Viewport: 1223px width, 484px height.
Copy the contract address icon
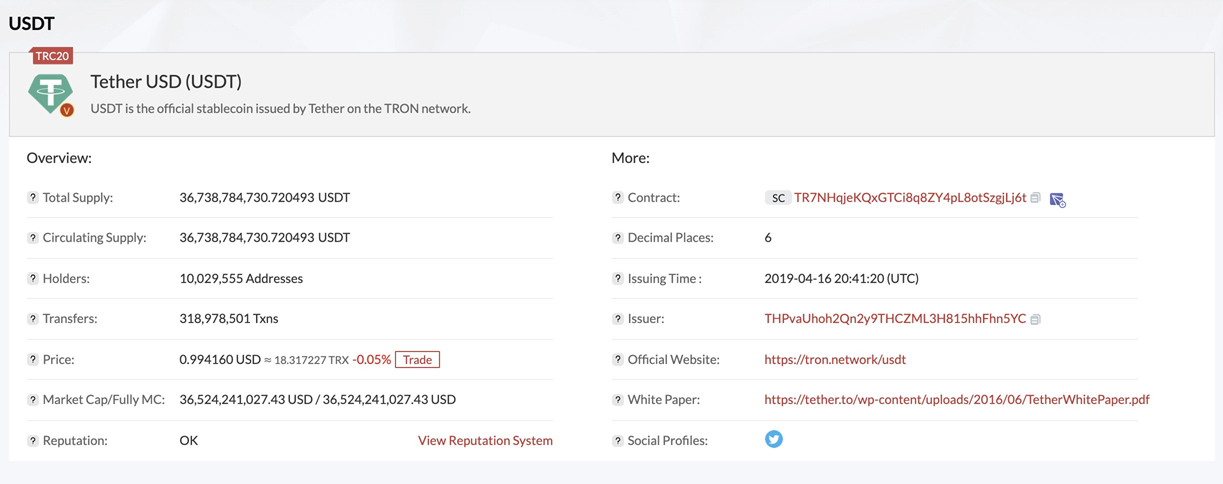pos(1036,198)
